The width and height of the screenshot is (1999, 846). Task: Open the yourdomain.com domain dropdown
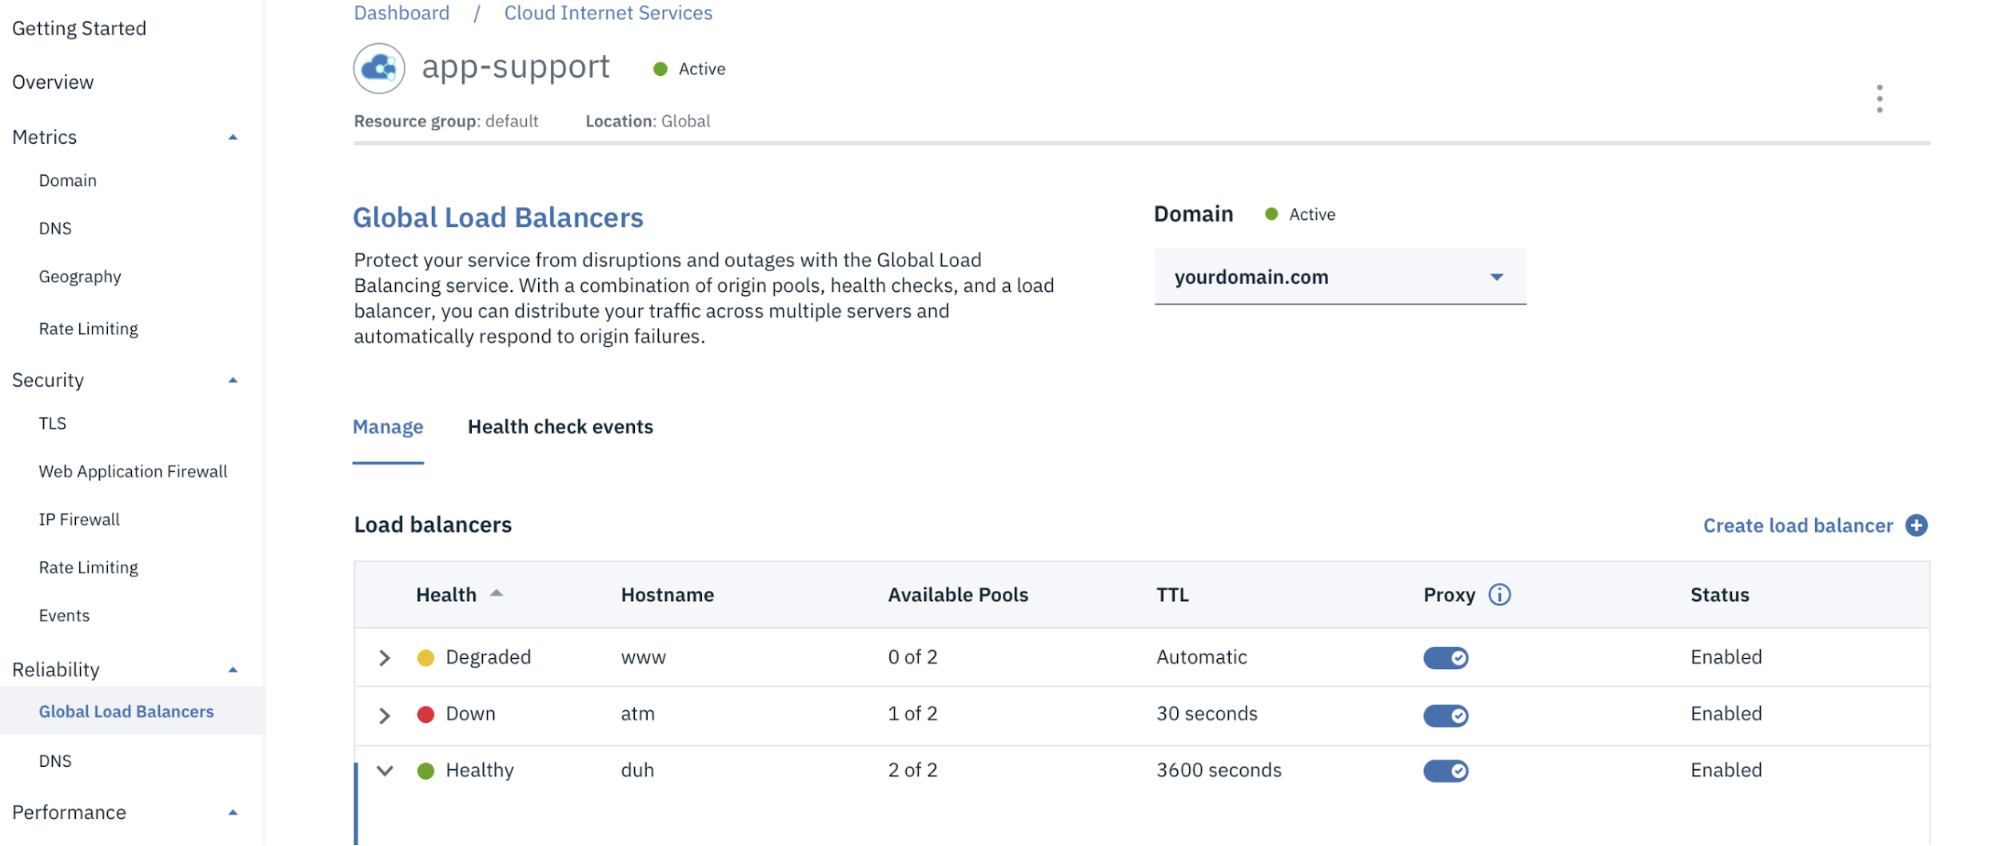coord(1340,277)
